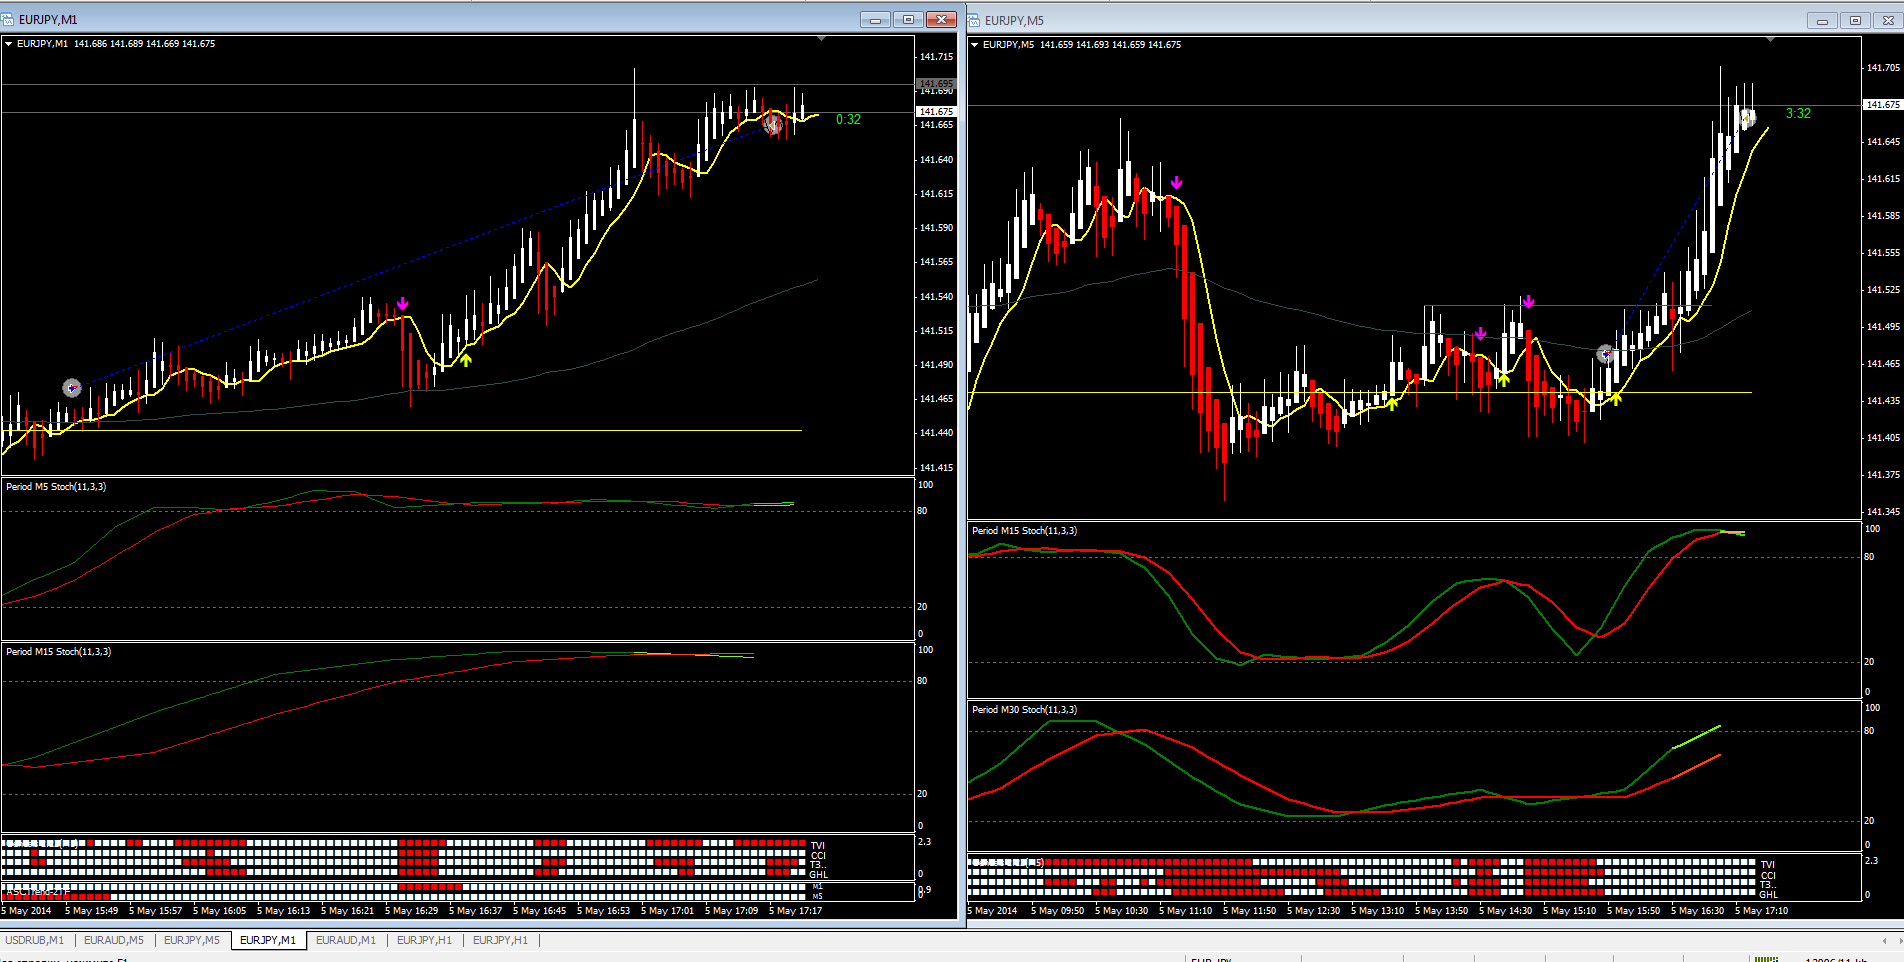Click the trade entry marker at M1 trendline start

(72, 388)
